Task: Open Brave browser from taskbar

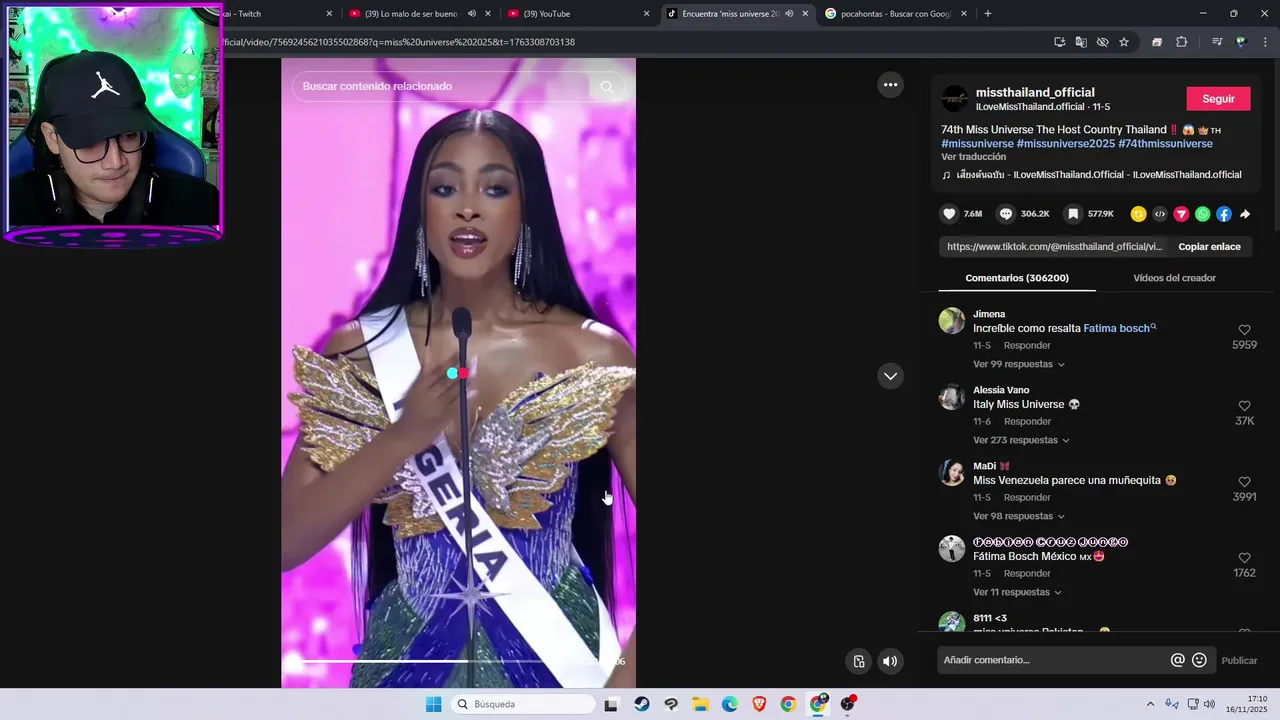Action: pyautogui.click(x=759, y=704)
